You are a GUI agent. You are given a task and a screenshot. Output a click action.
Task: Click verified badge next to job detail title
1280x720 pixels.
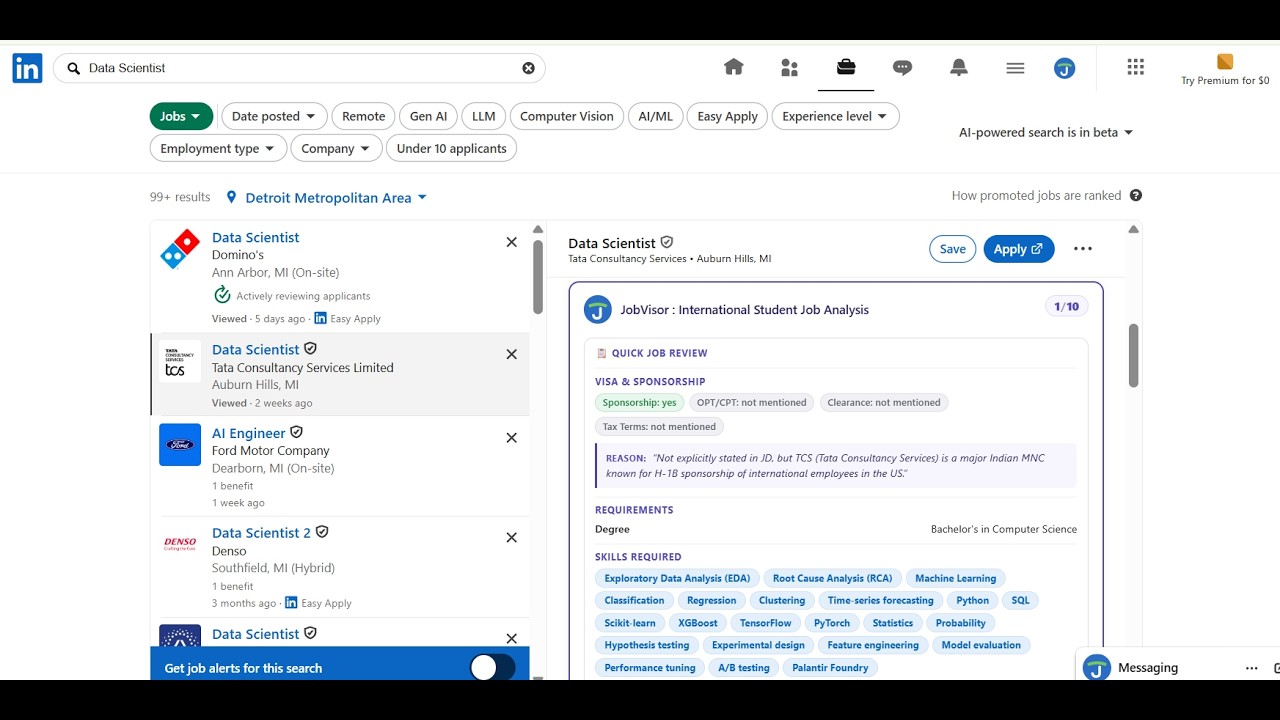pos(667,242)
